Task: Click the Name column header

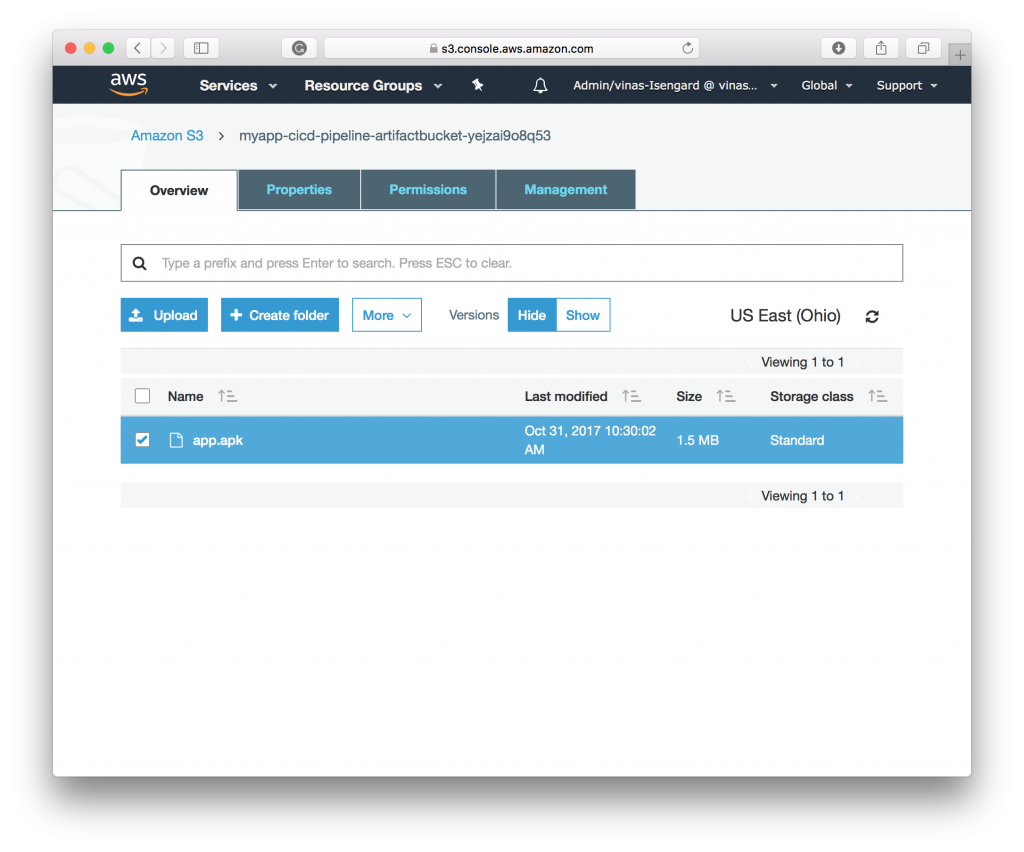Action: (185, 396)
